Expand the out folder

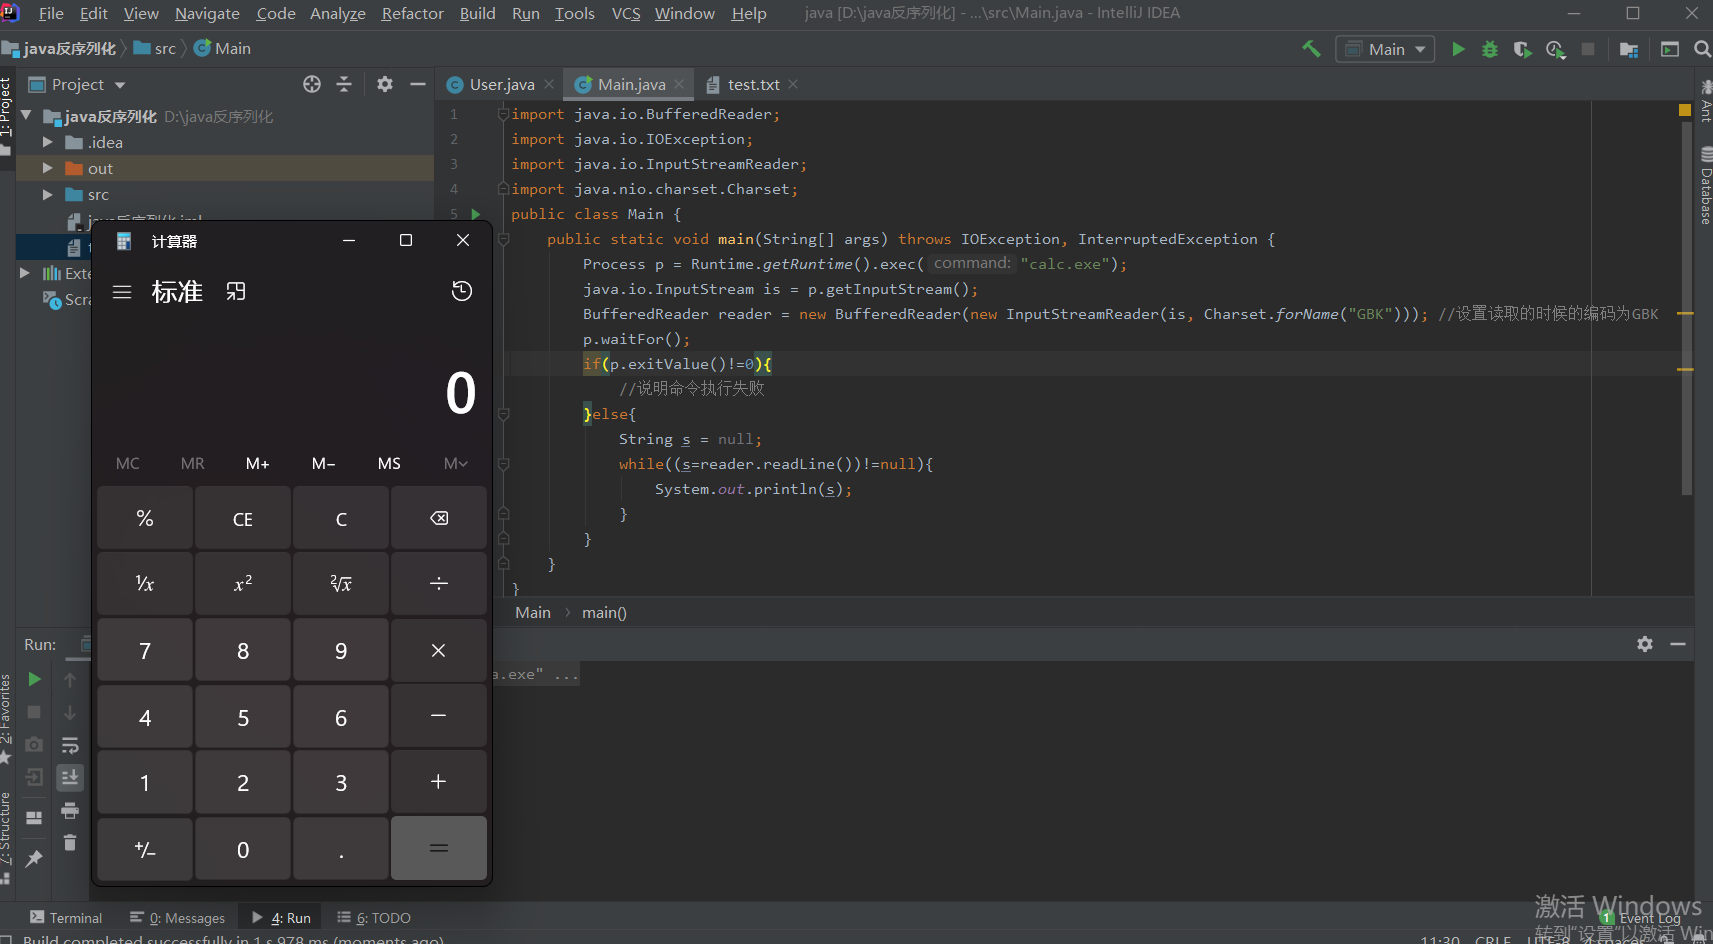[47, 168]
